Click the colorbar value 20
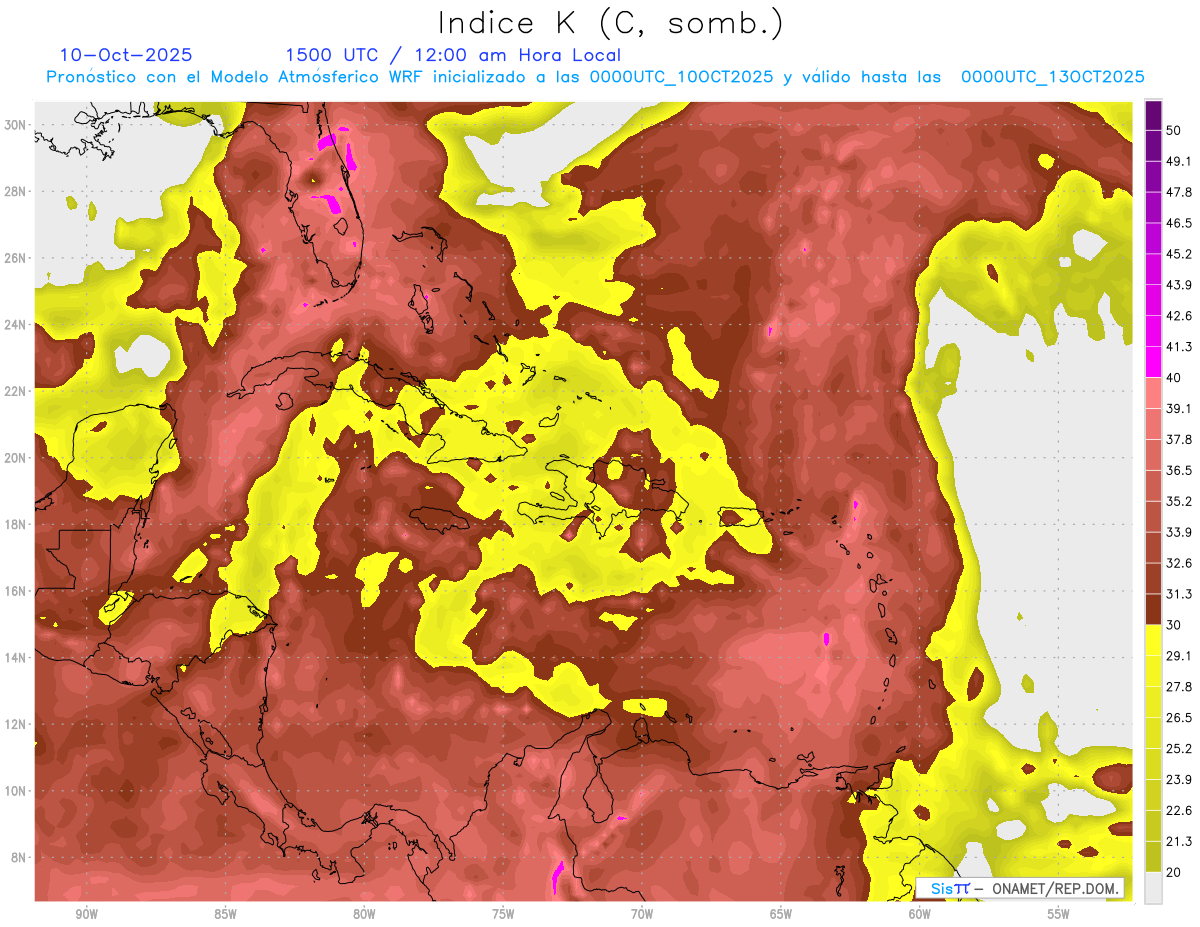 pyautogui.click(x=1174, y=872)
